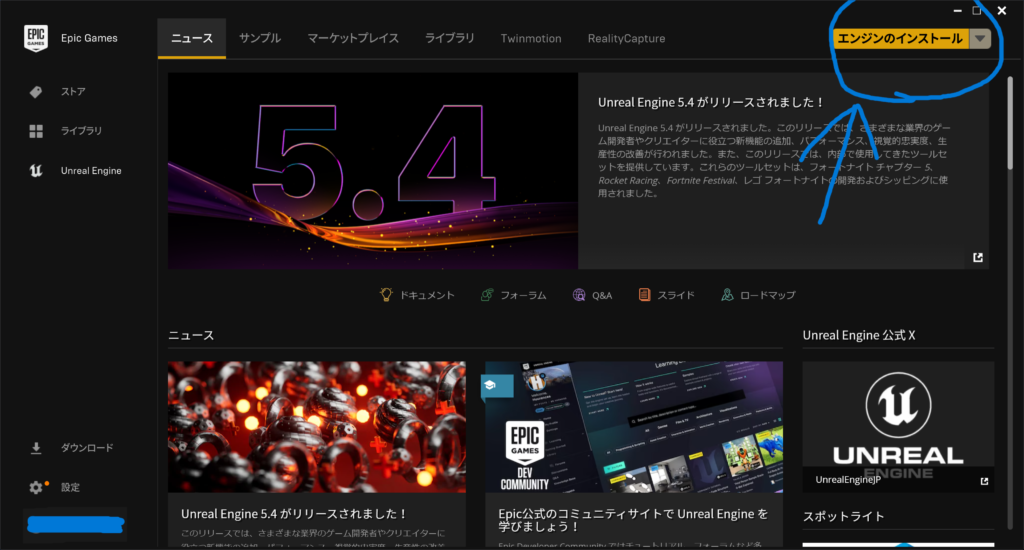Click the settings gear icon

36,488
